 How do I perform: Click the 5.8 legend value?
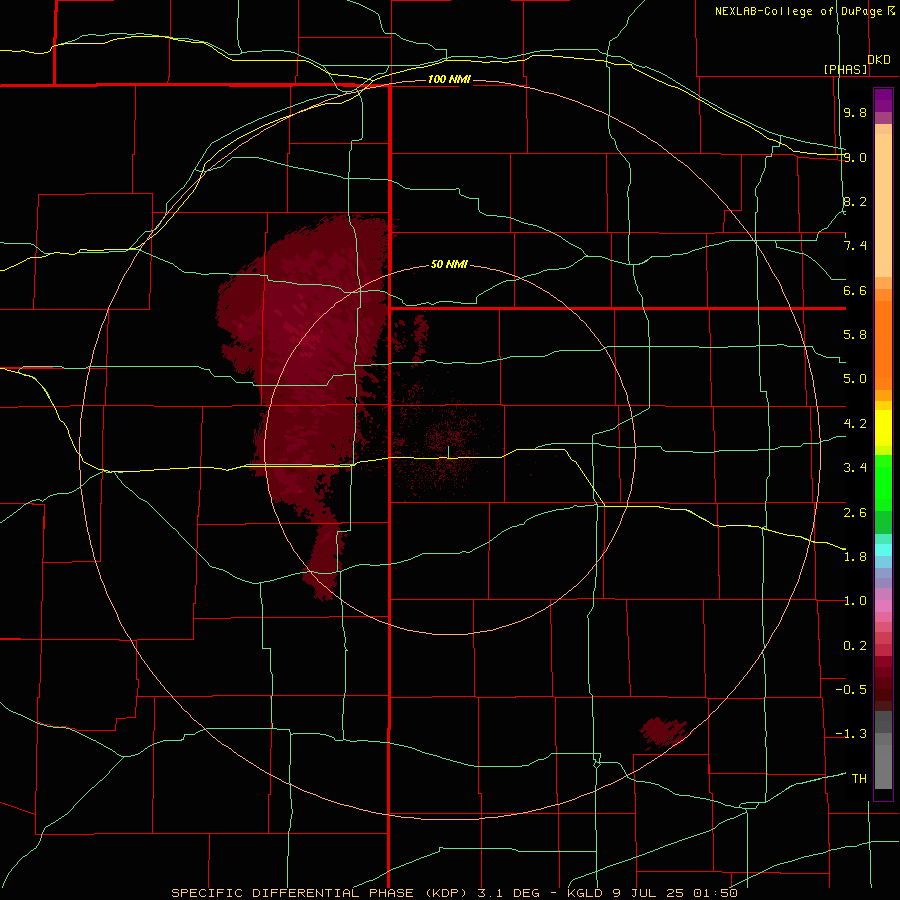click(x=855, y=335)
